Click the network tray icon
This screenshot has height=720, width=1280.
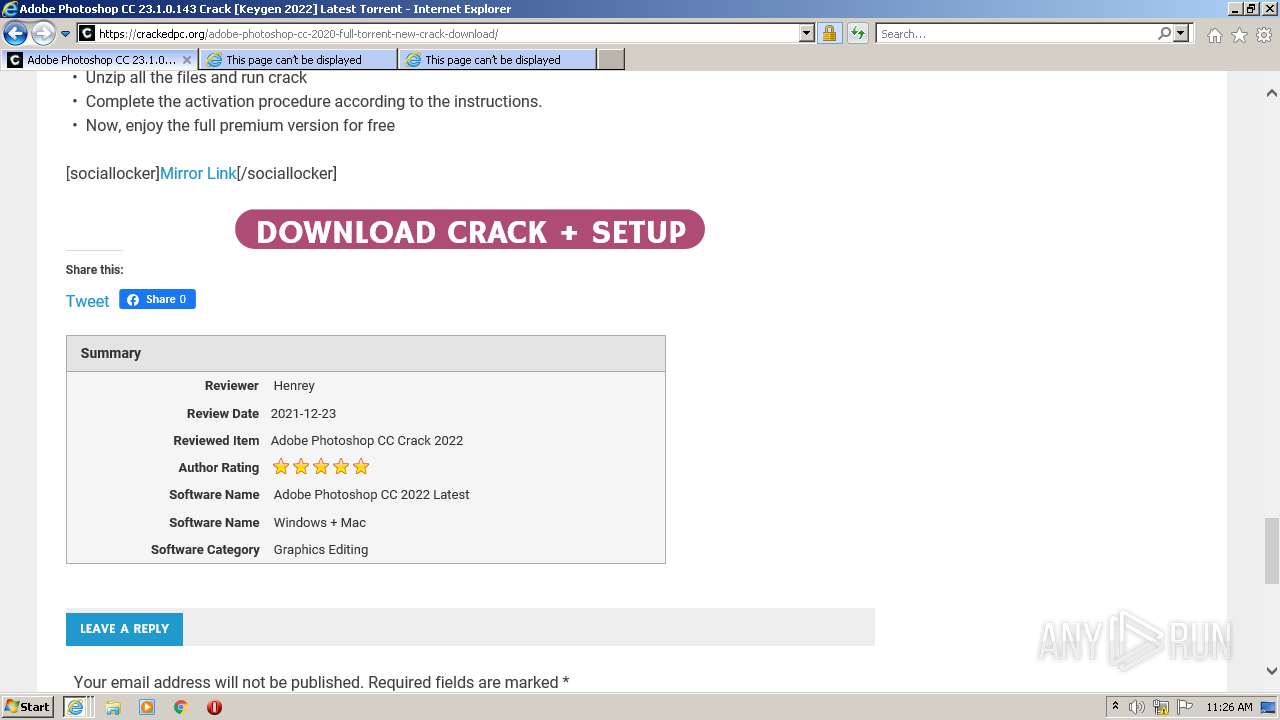click(1160, 707)
